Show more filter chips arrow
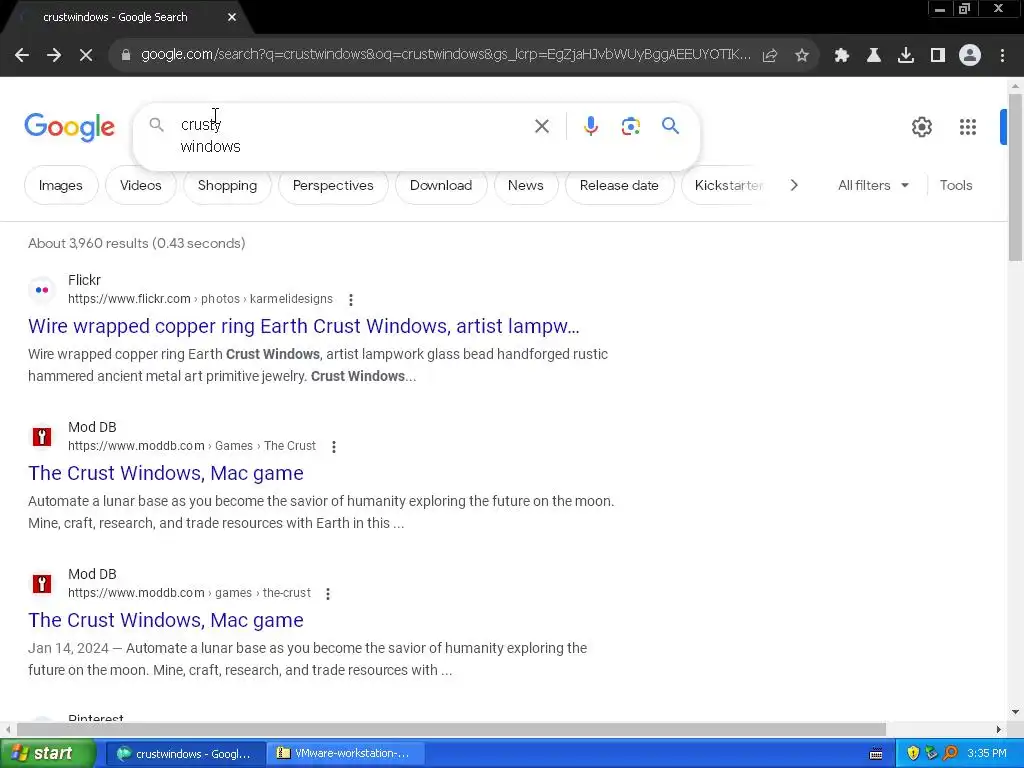 click(794, 185)
